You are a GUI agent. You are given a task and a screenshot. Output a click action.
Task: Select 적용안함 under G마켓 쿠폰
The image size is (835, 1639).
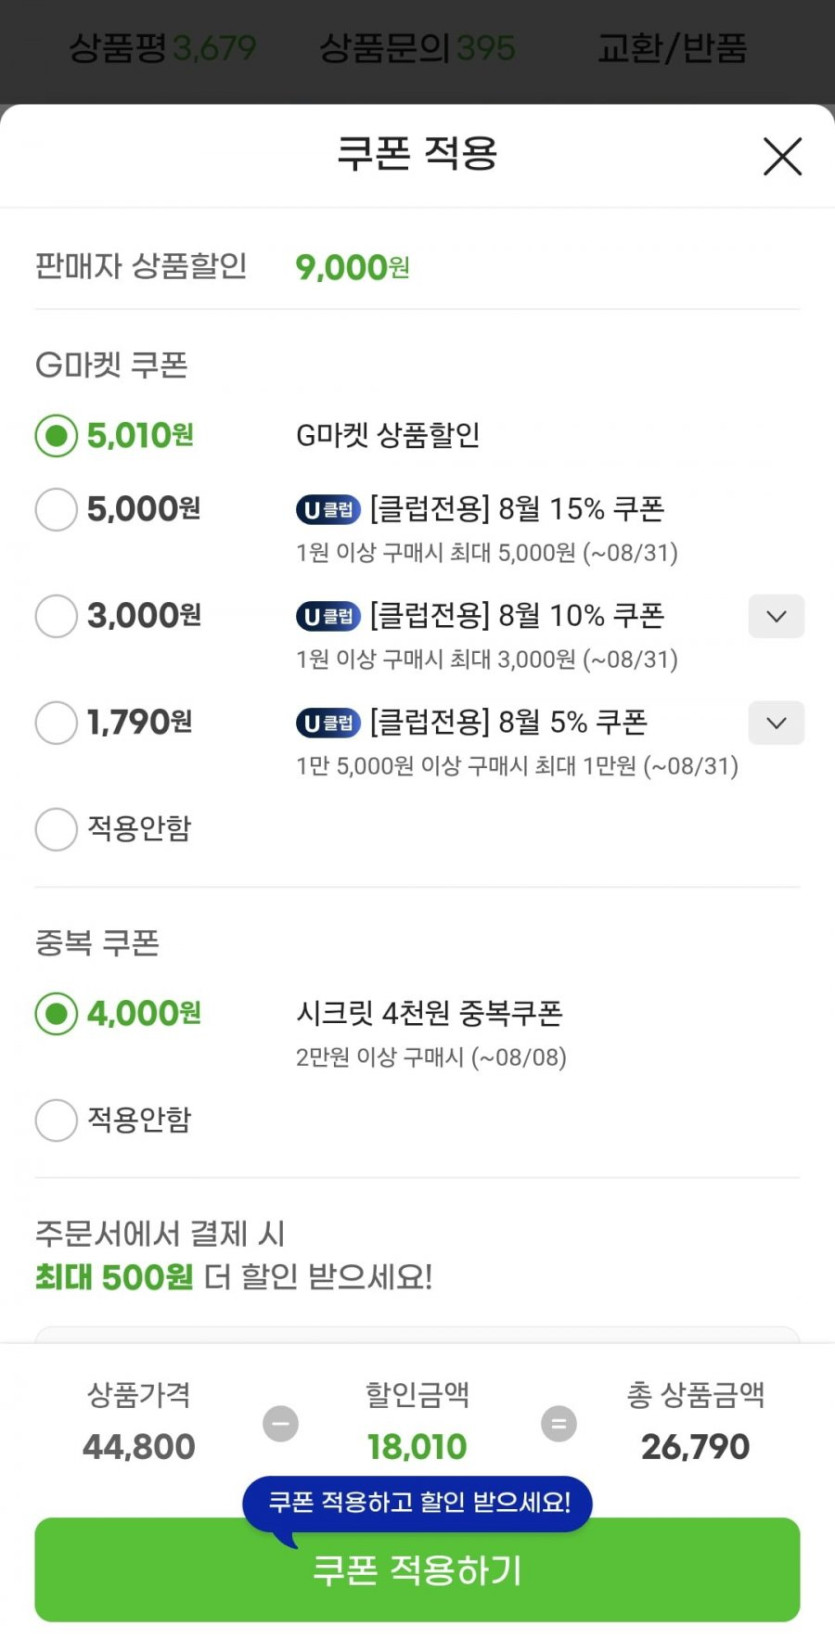point(56,829)
